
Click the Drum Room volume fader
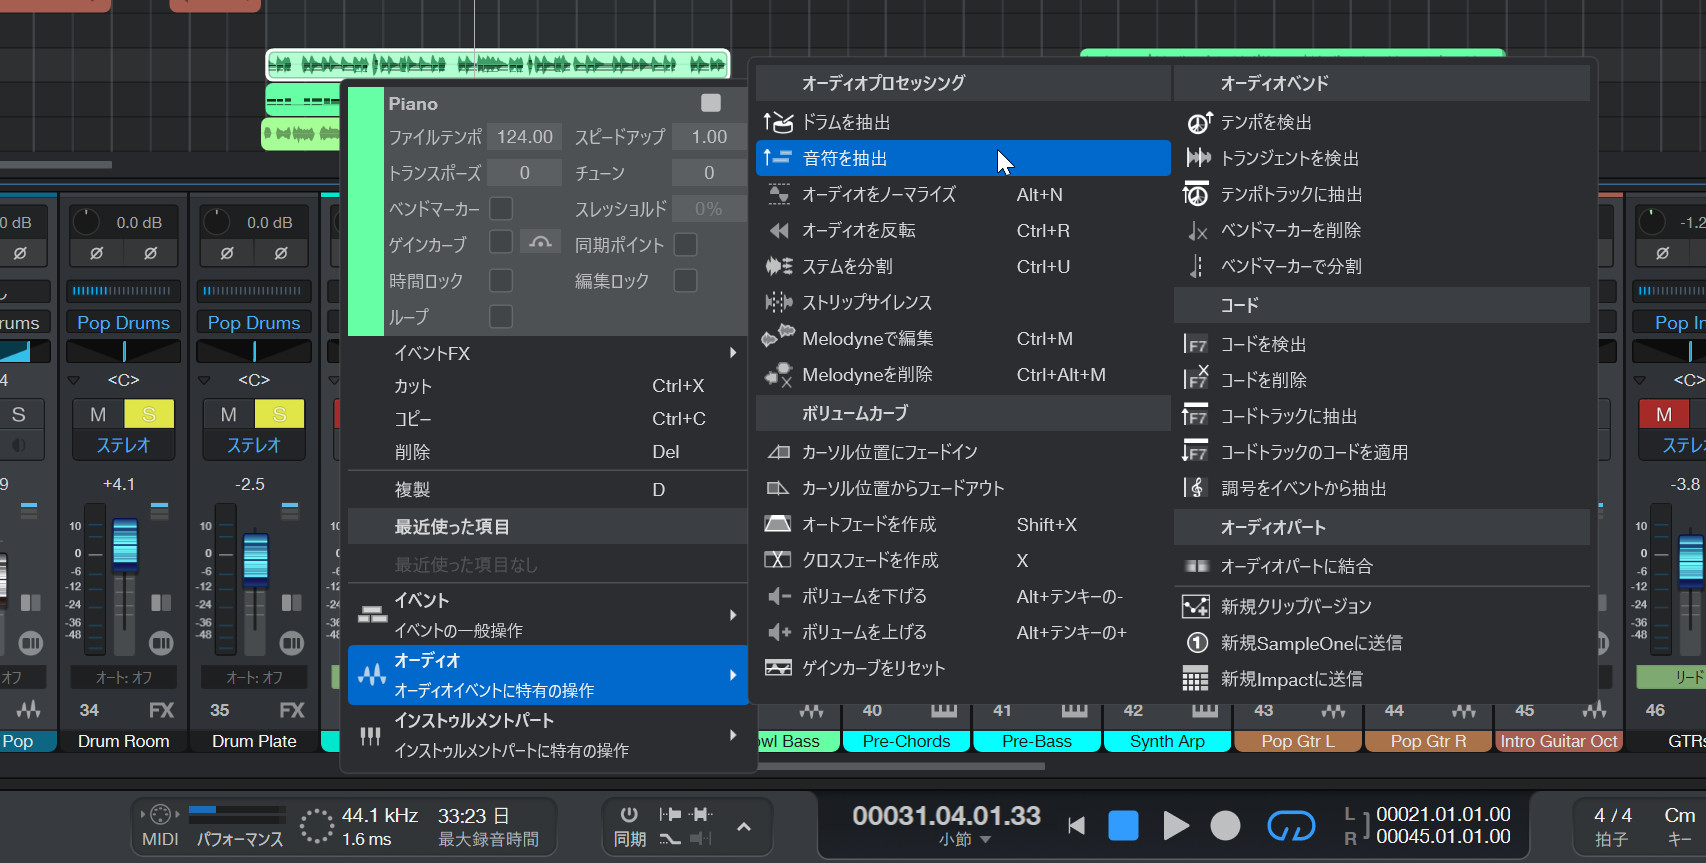coord(125,545)
